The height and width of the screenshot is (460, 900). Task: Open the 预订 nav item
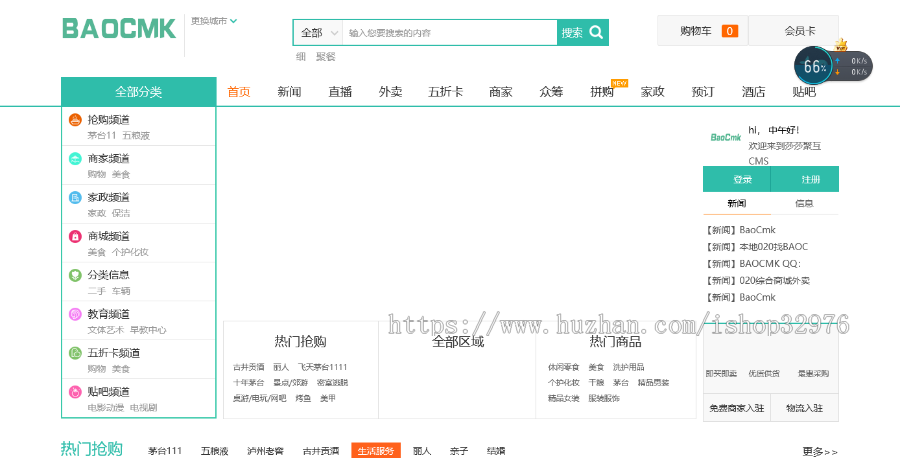[703, 92]
